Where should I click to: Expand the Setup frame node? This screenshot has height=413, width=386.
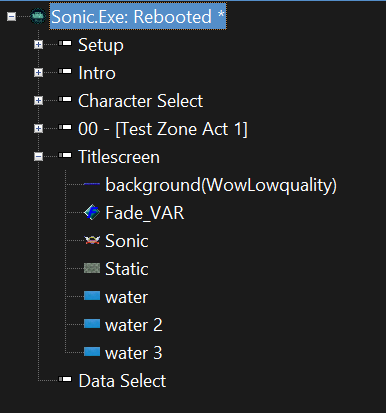pos(39,44)
